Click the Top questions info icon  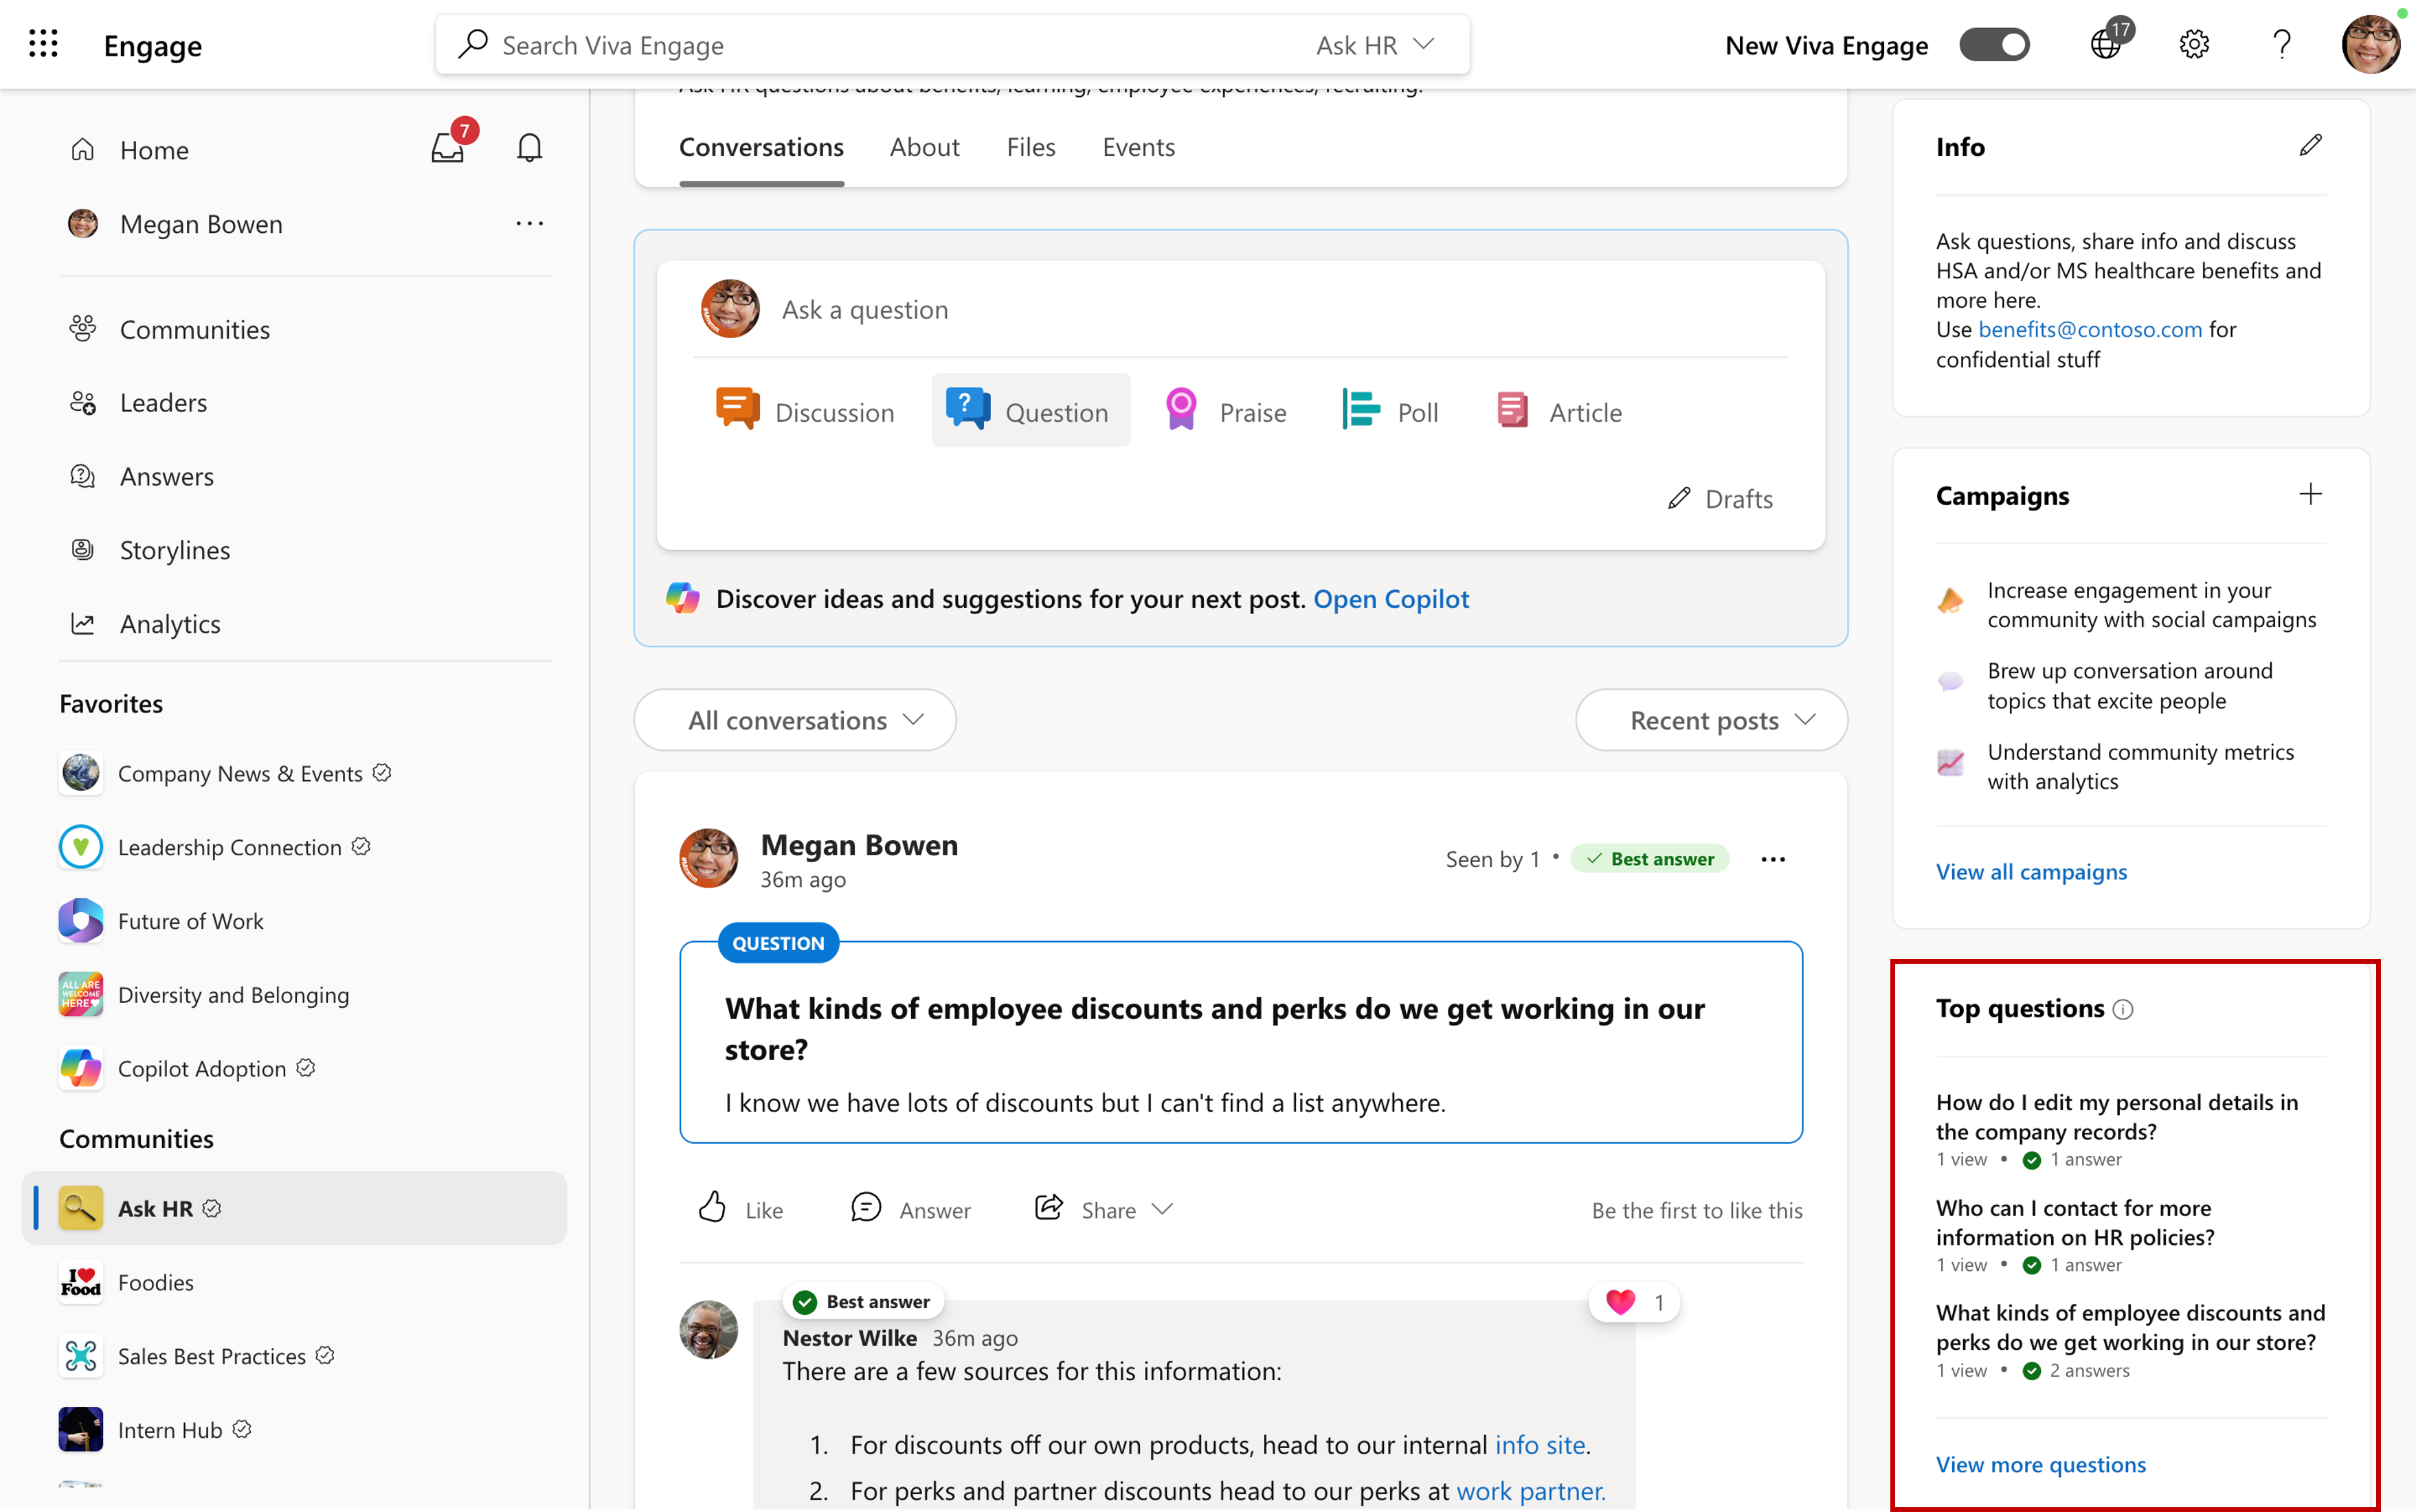[x=2123, y=1010]
